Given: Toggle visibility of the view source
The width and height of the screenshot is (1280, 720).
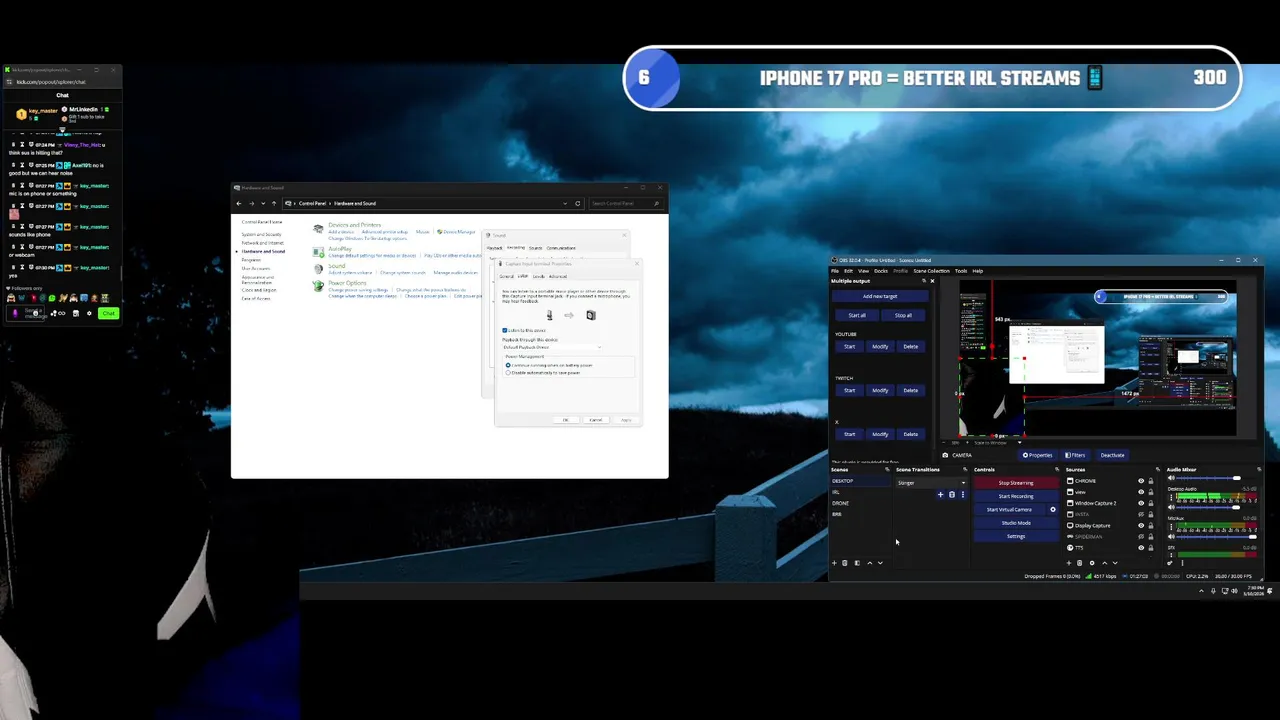Looking at the screenshot, I should (x=1141, y=492).
